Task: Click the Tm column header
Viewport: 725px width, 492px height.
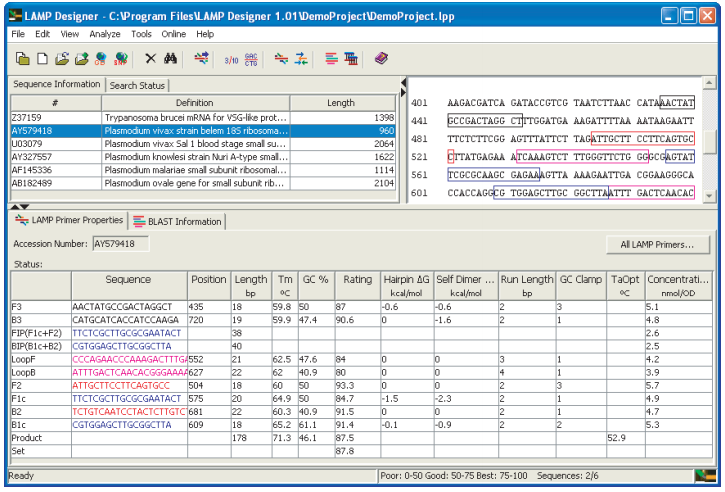Action: click(285, 286)
